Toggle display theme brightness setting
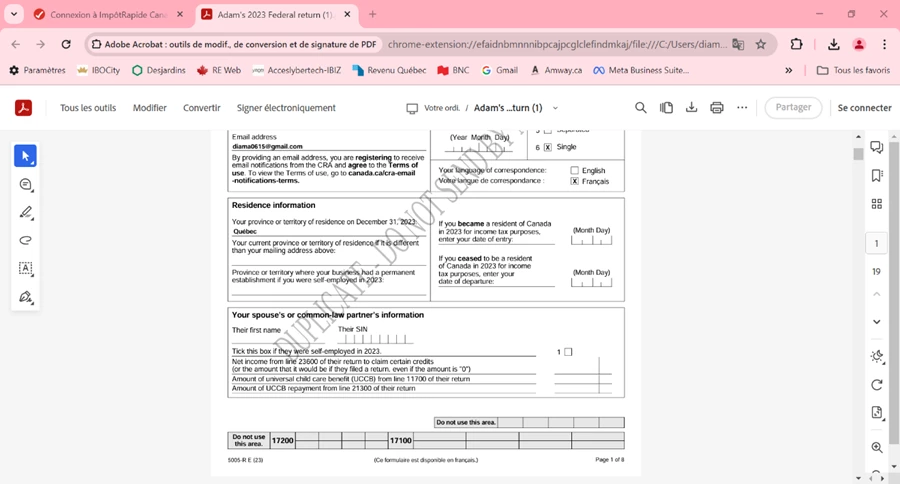The height and width of the screenshot is (484, 900). click(x=876, y=357)
